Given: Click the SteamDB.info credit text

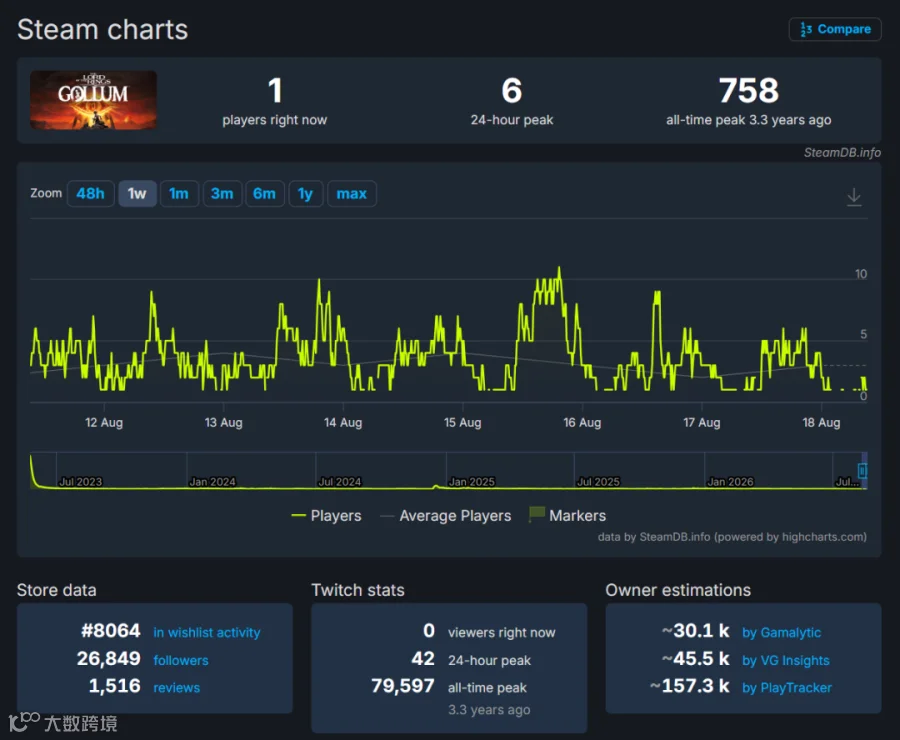Looking at the screenshot, I should 842,152.
